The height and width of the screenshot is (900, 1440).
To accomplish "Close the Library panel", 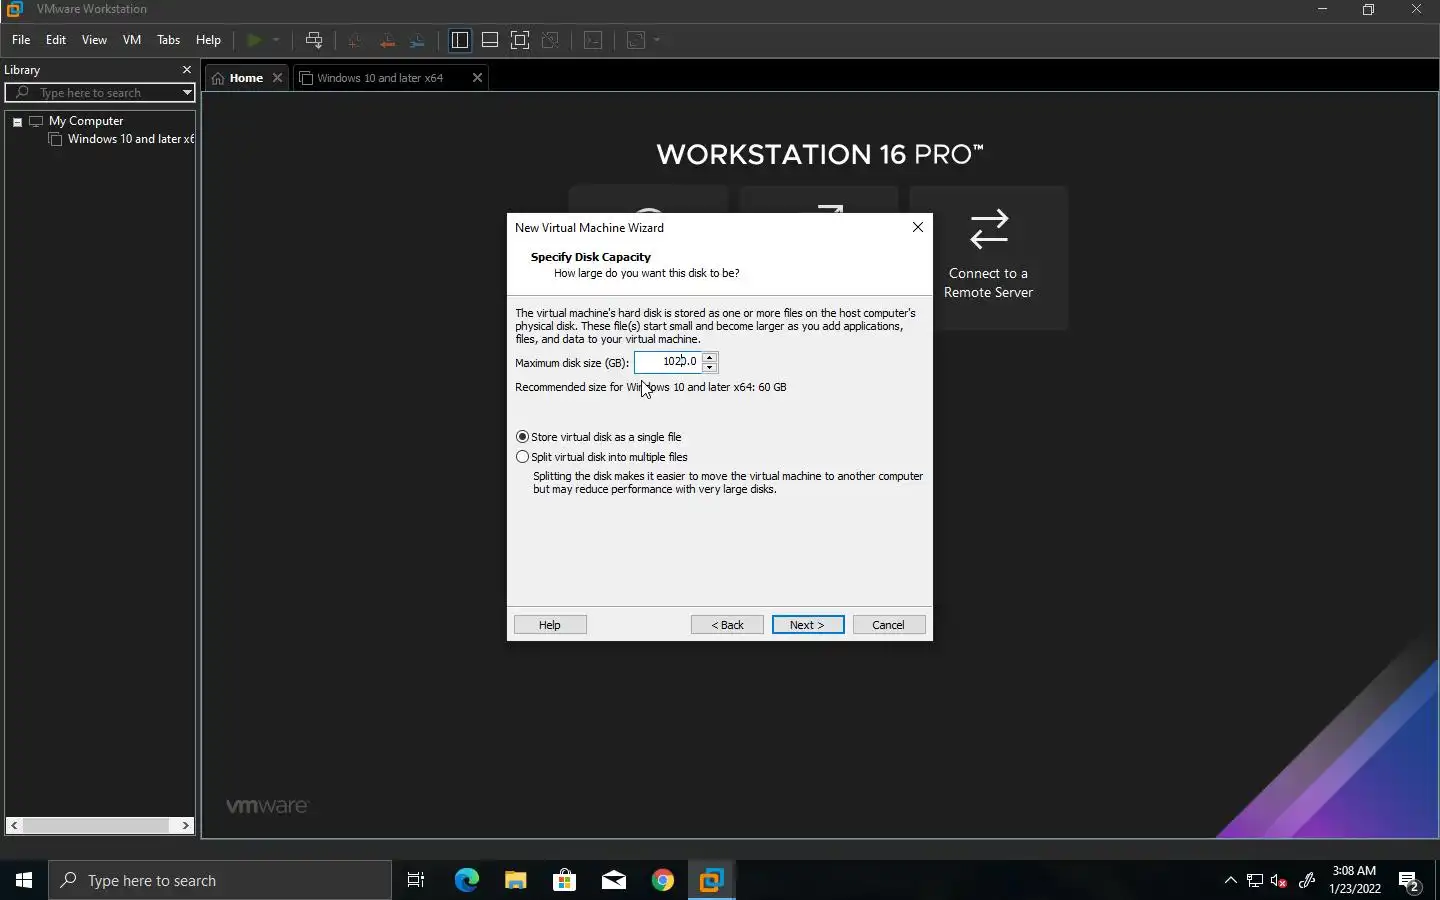I will tap(186, 70).
